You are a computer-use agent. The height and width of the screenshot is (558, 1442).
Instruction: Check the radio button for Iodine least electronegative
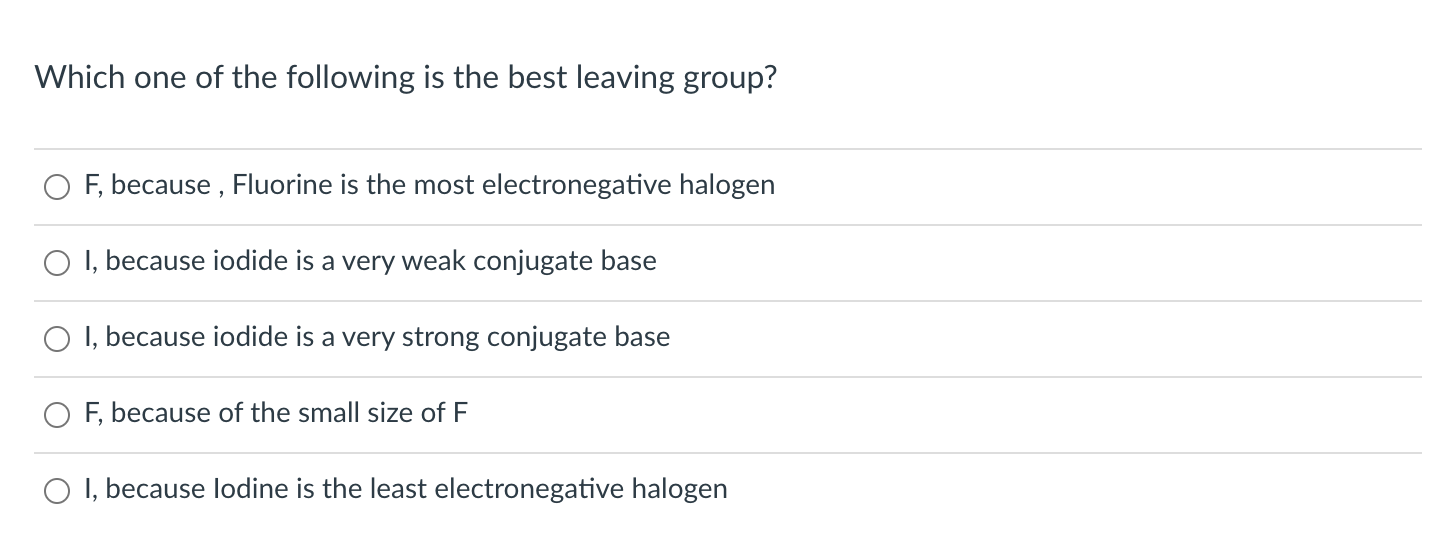tap(58, 491)
